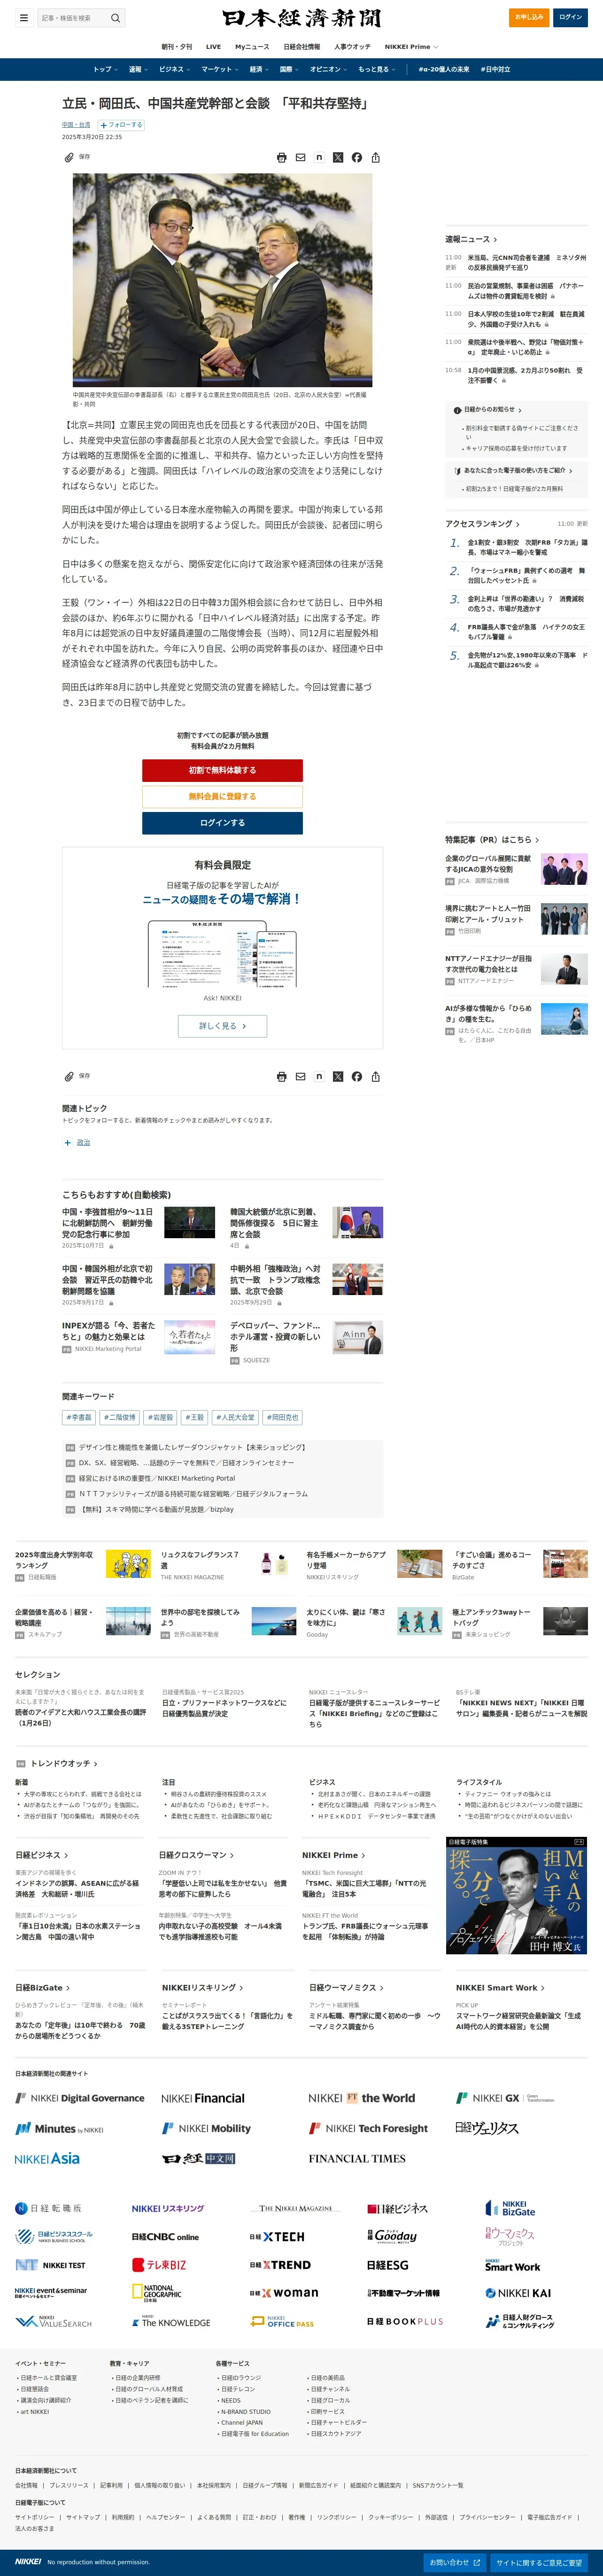
Task: Expand the 速報 navigation dropdown
Action: (138, 69)
